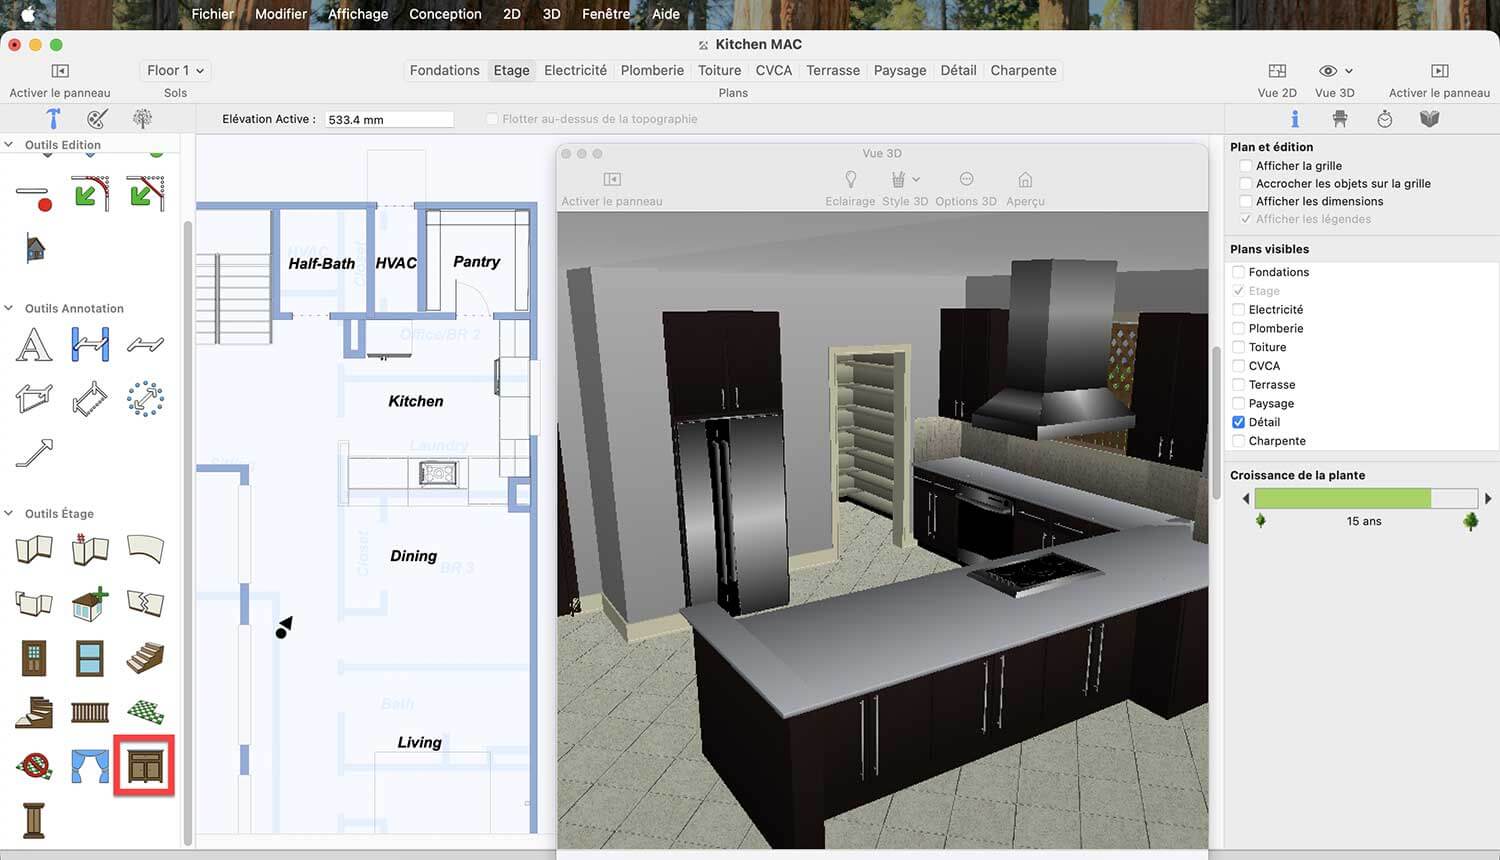Collapse the Outils Annotation section
This screenshot has width=1500, height=860.
click(9, 308)
